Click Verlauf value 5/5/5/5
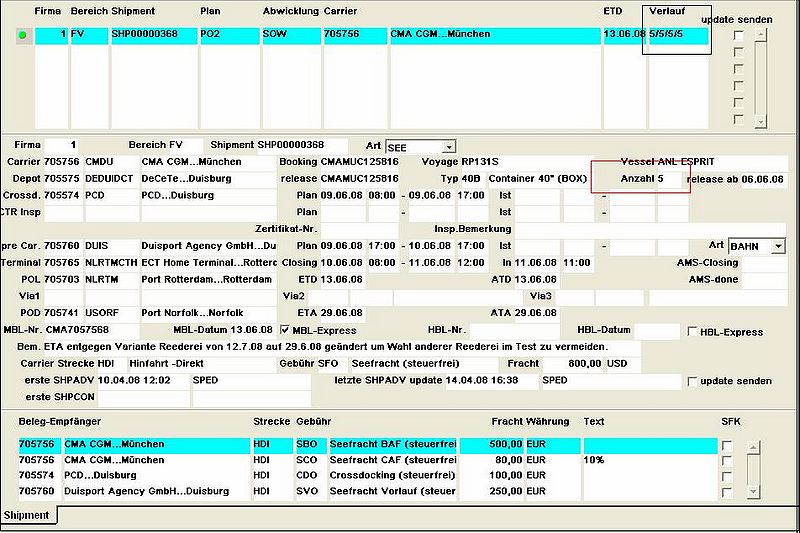800x533 pixels. pos(679,34)
